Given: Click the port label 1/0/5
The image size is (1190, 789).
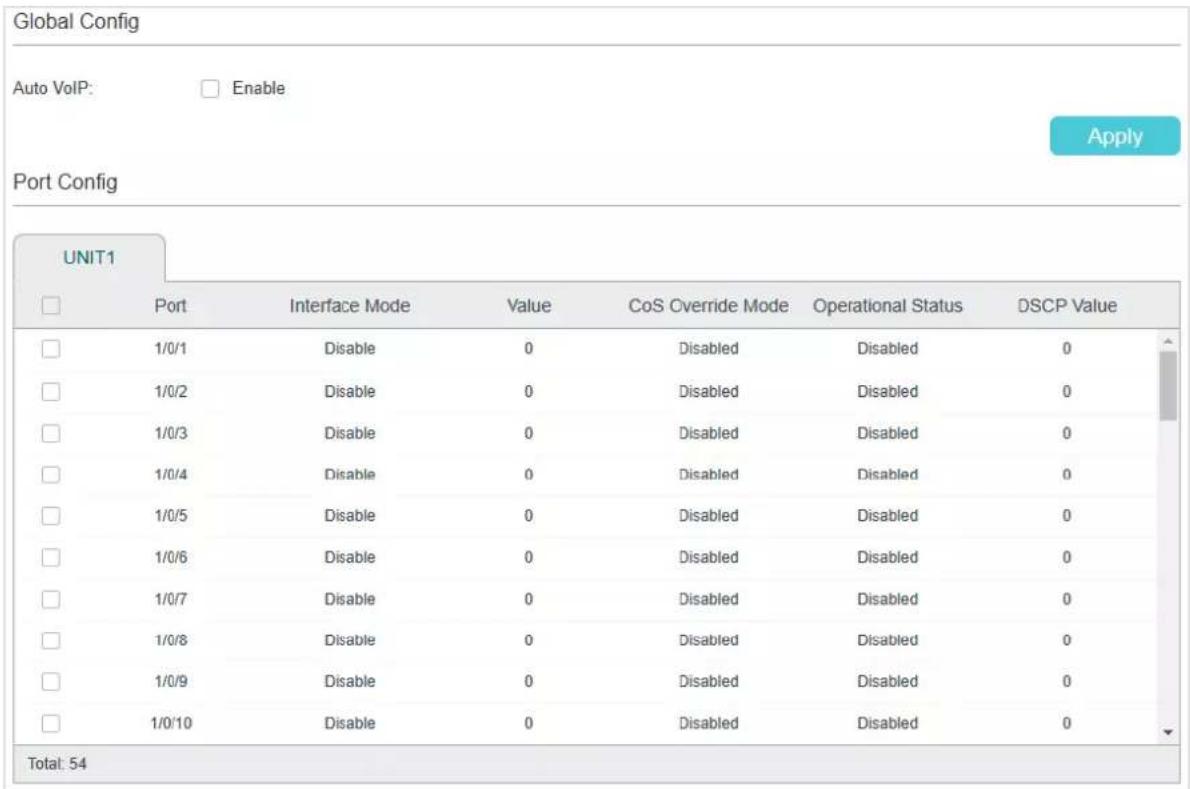Looking at the screenshot, I should 171,516.
